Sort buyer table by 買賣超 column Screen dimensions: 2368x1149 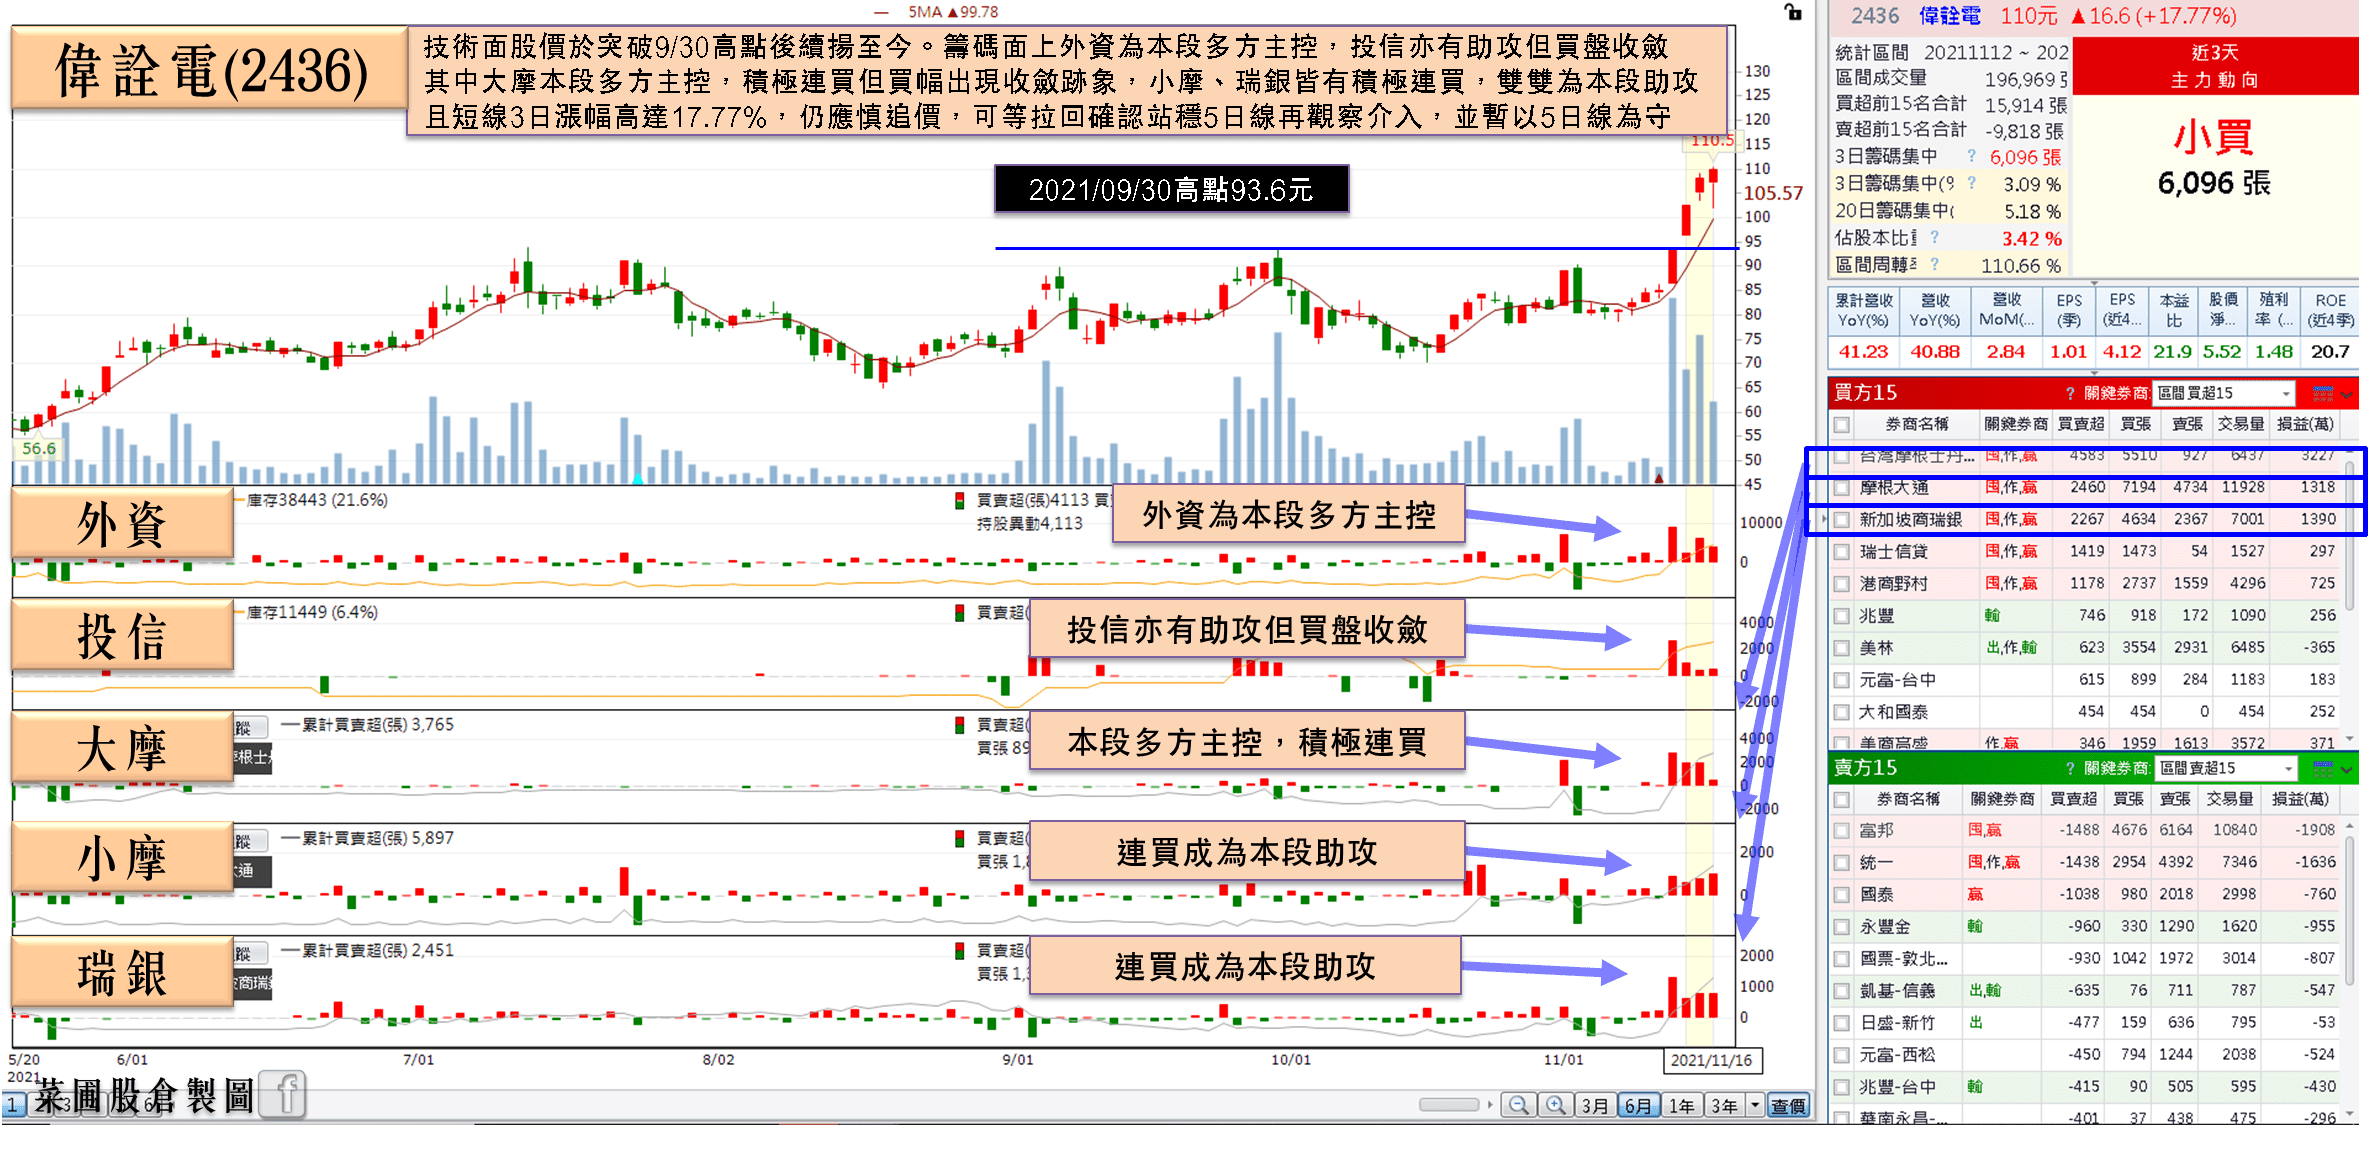(x=2081, y=424)
